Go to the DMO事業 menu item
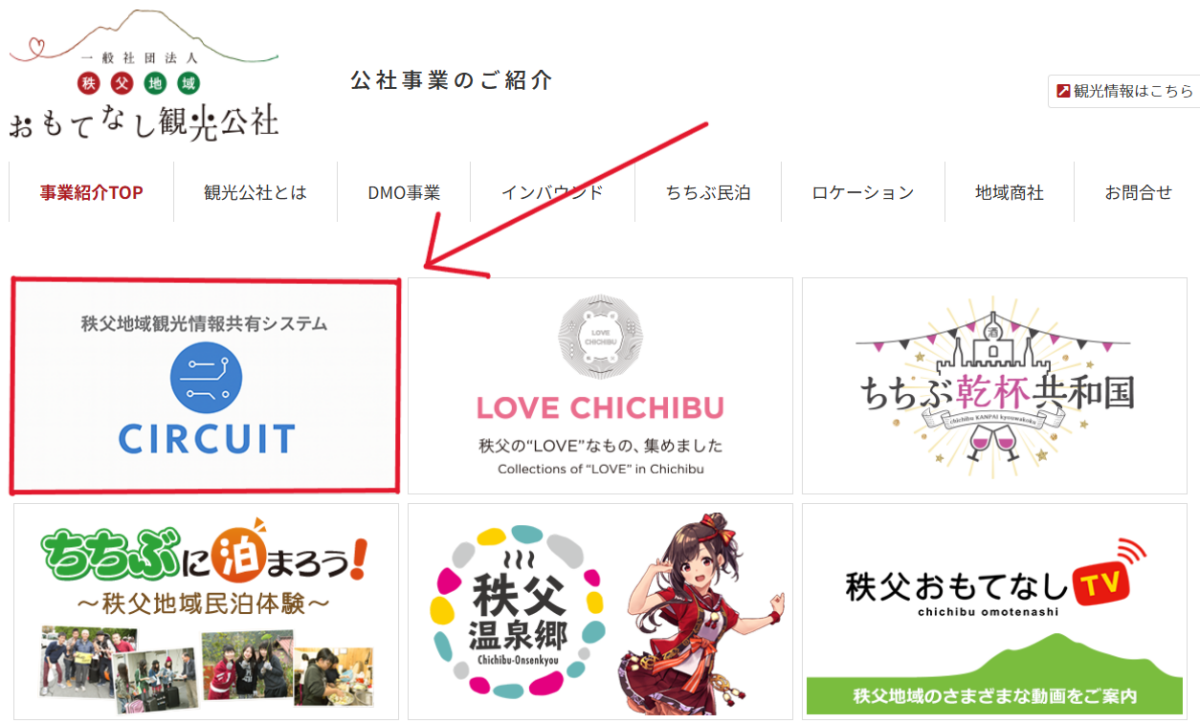 coord(404,193)
